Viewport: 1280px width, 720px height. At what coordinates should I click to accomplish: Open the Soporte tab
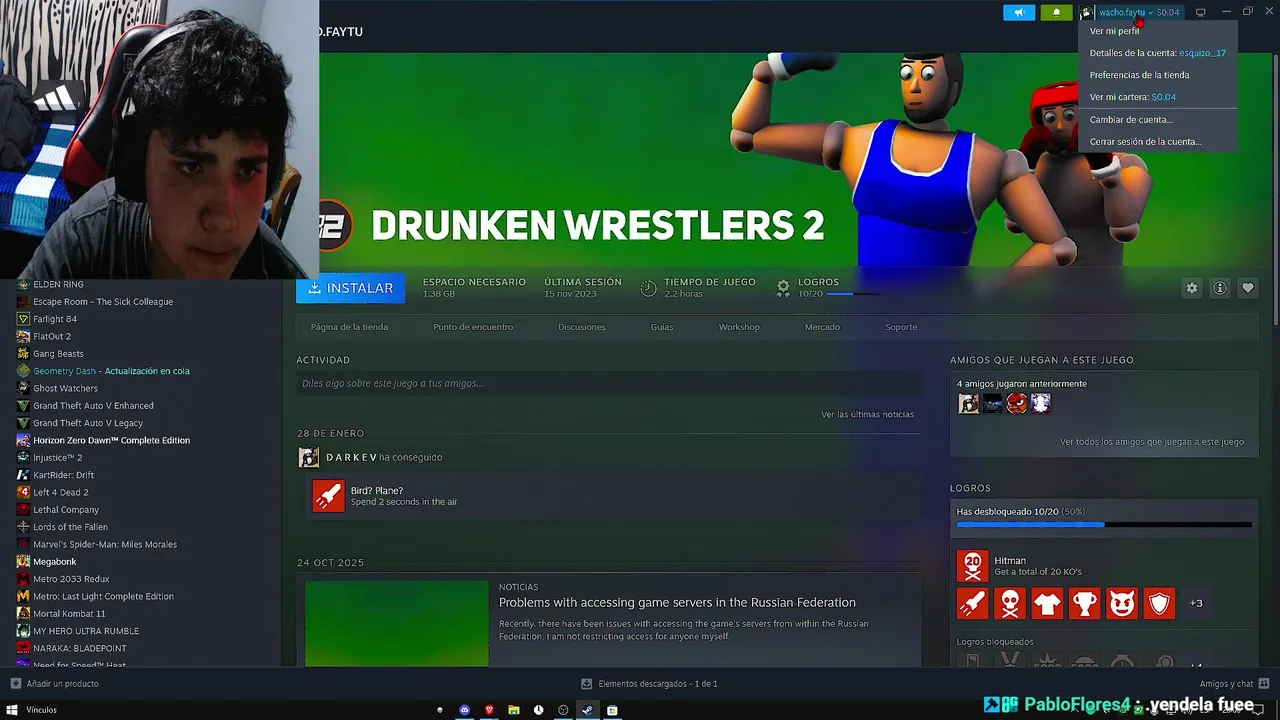(901, 327)
